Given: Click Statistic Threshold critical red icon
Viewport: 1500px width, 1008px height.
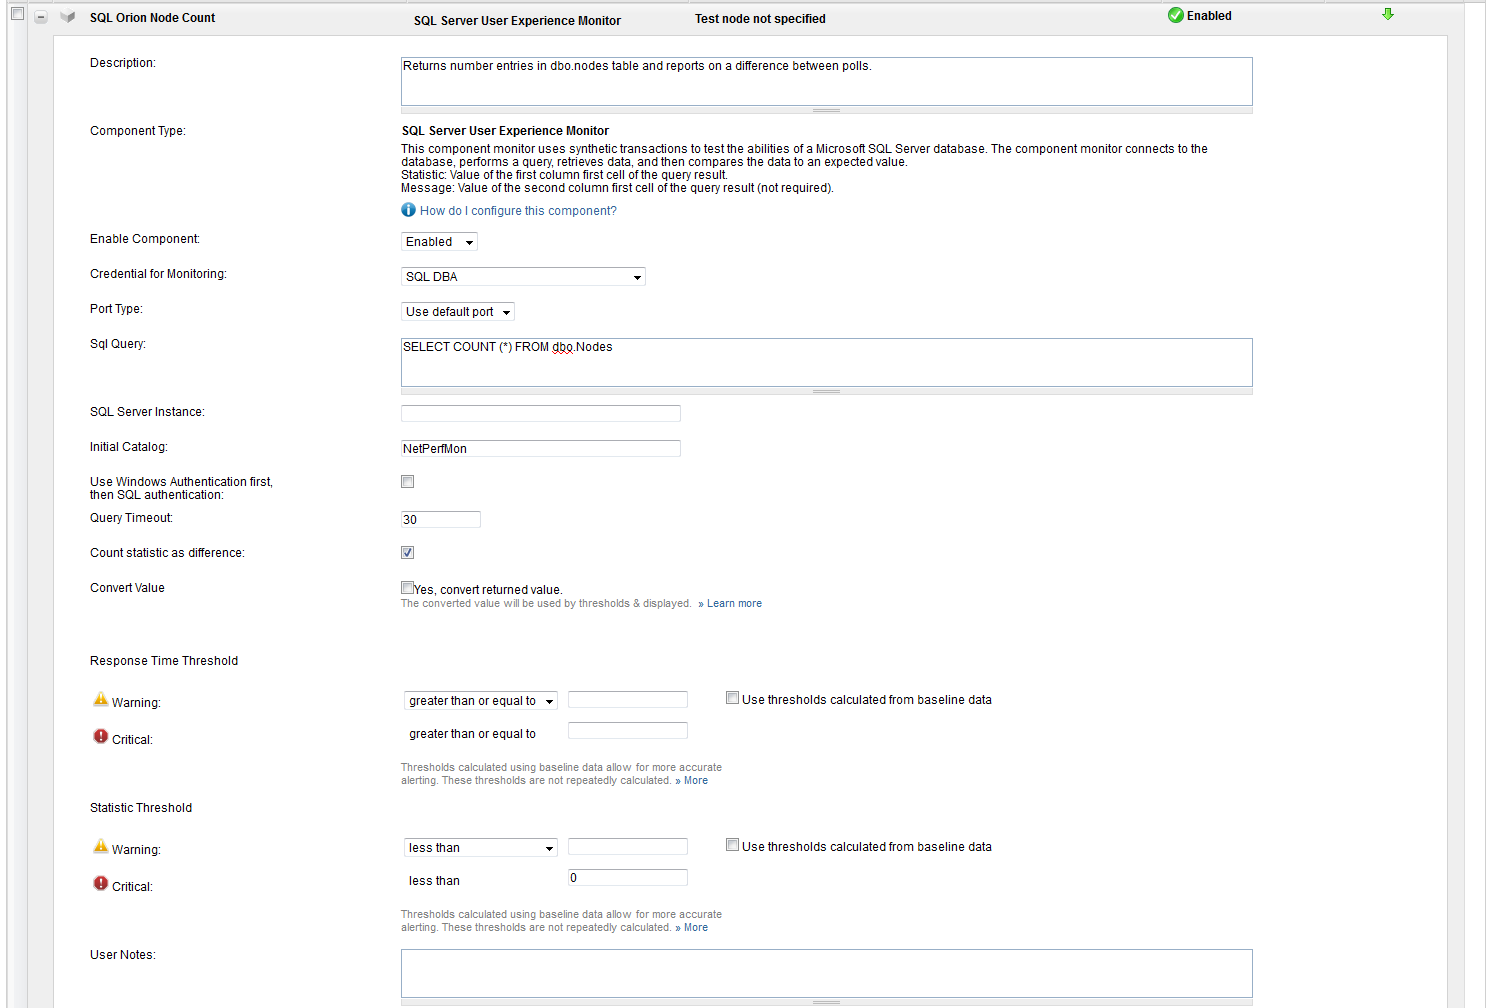Looking at the screenshot, I should pos(101,883).
